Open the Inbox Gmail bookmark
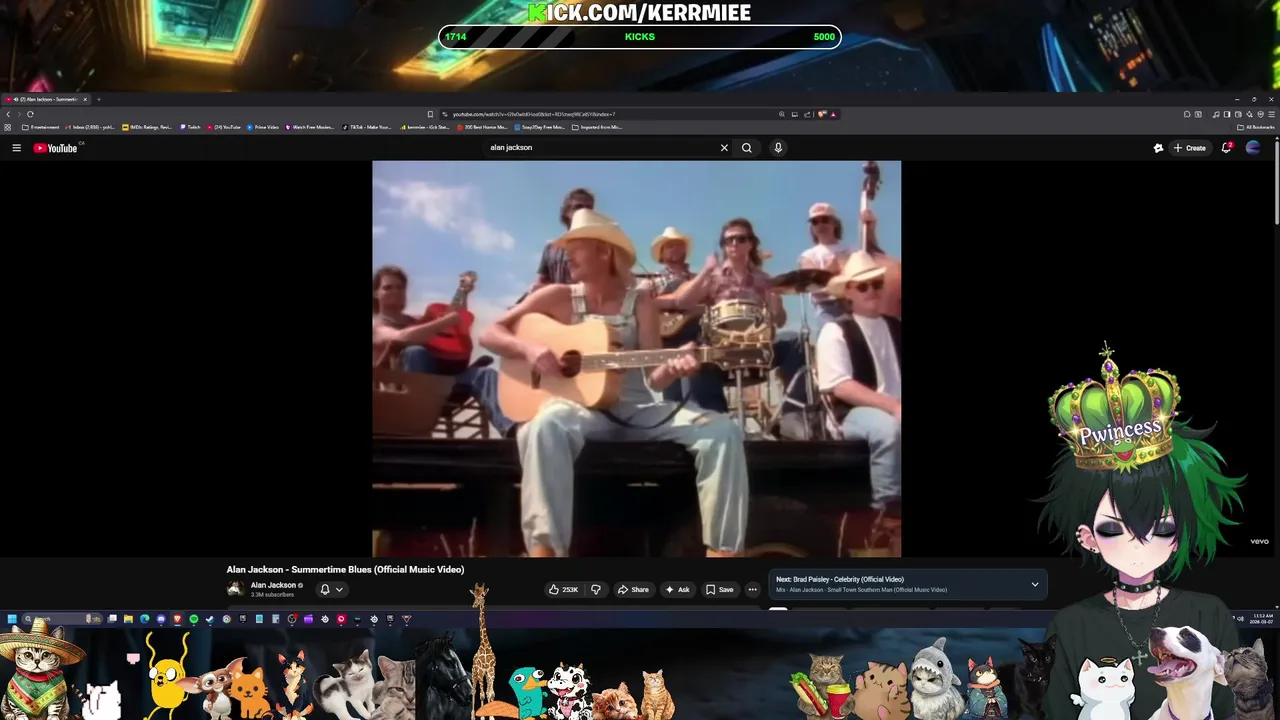The image size is (1280, 720). tap(92, 127)
